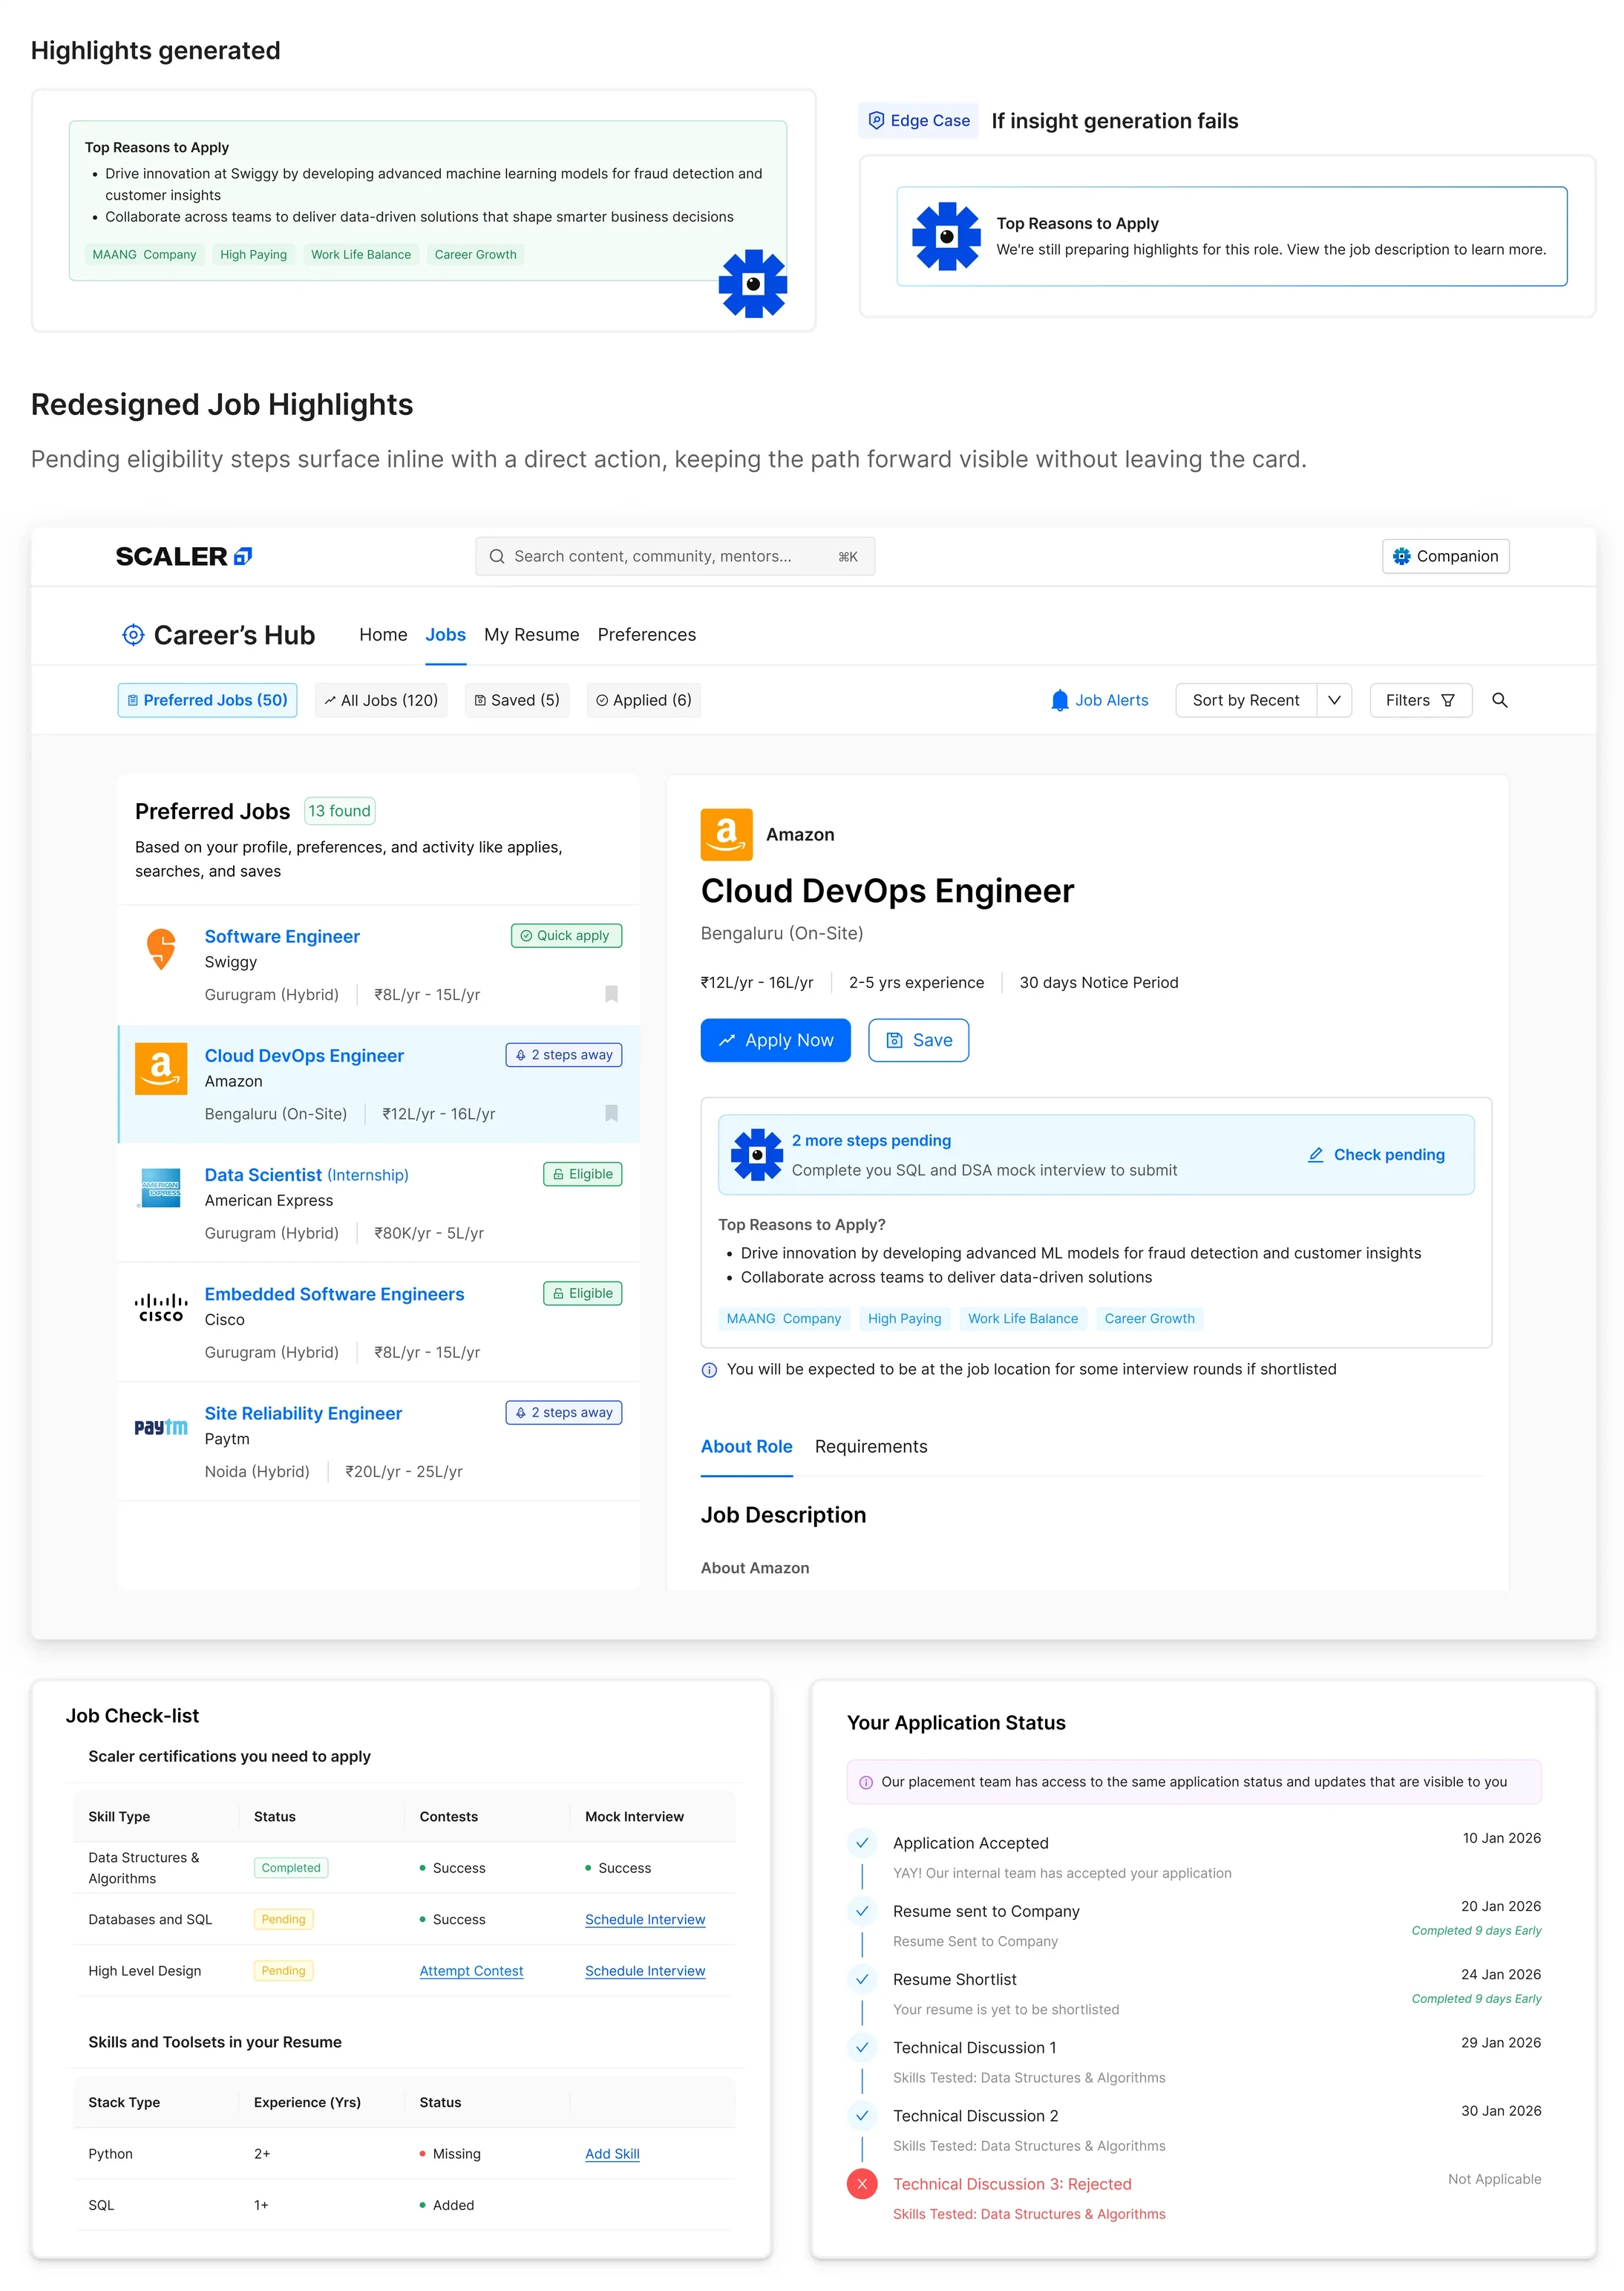The height and width of the screenshot is (2291, 1624).
Task: Open the Data Scientist (Internship) job
Action: tap(306, 1174)
